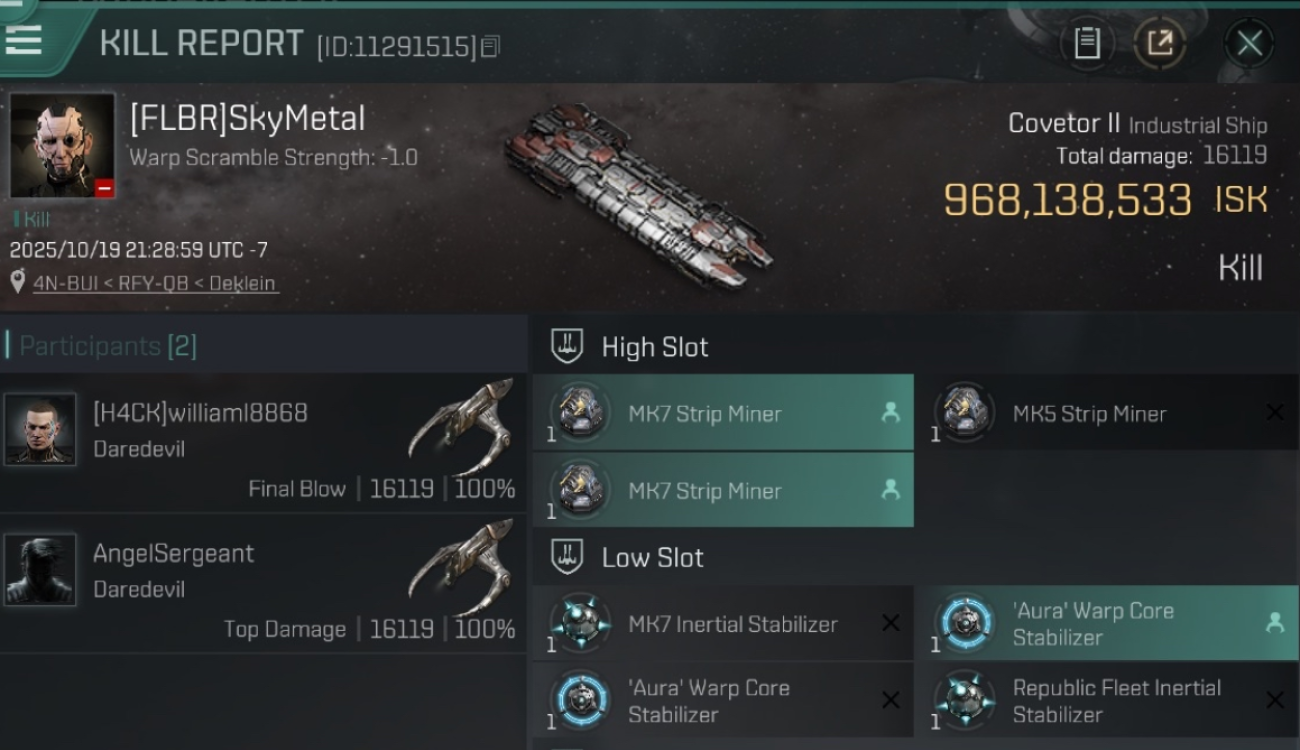The width and height of the screenshot is (1300, 750).
Task: Select the Participants tab header
Action: [x=108, y=346]
